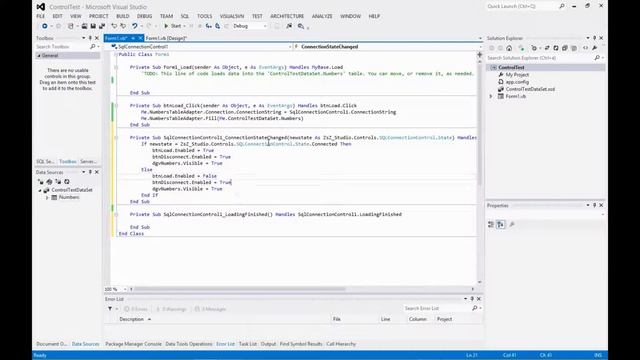Switch to the Package Manager Console tab
Screen dimensions: 640x360
tap(133, 344)
